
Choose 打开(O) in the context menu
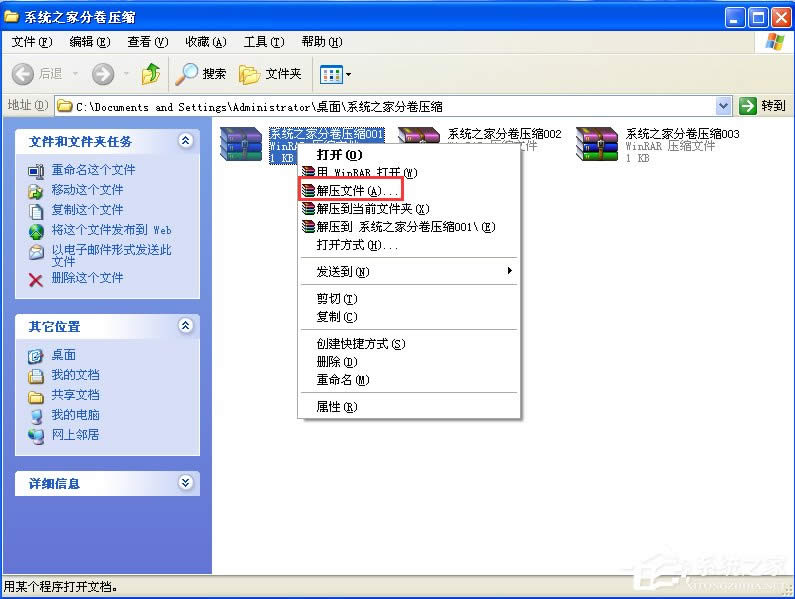coord(409,155)
